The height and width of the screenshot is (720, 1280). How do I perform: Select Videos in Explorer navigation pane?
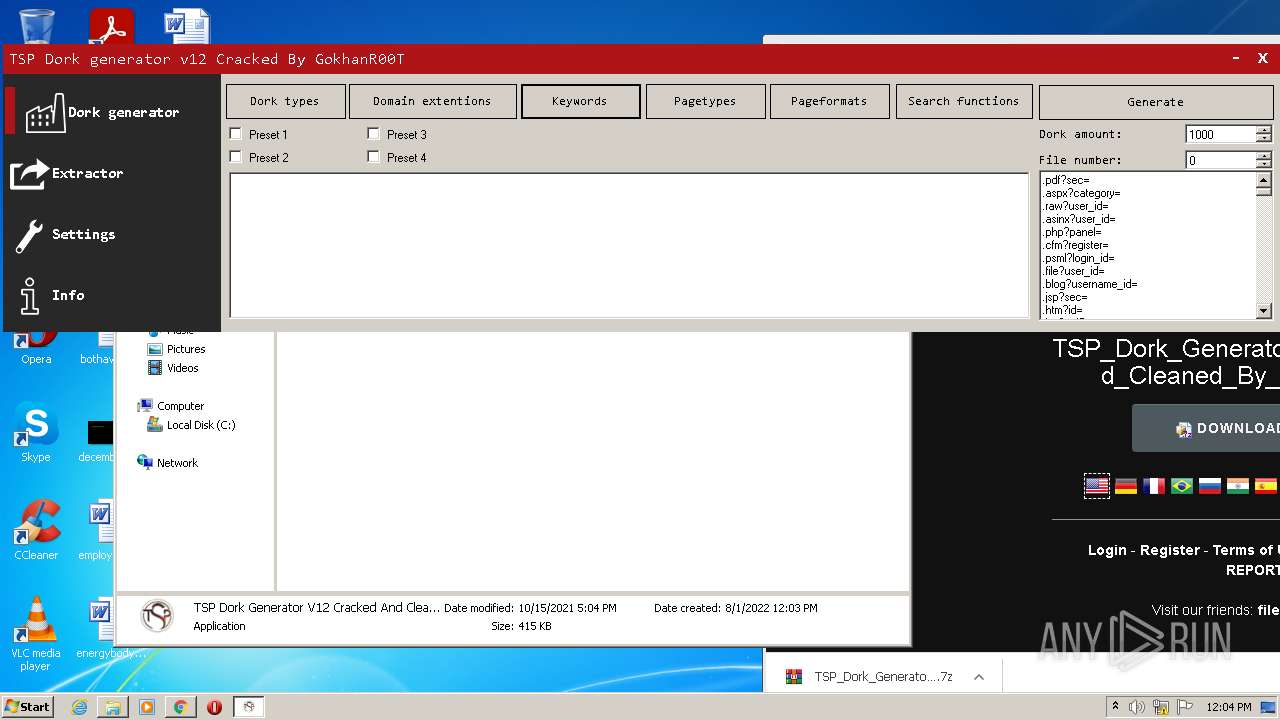tap(173, 368)
